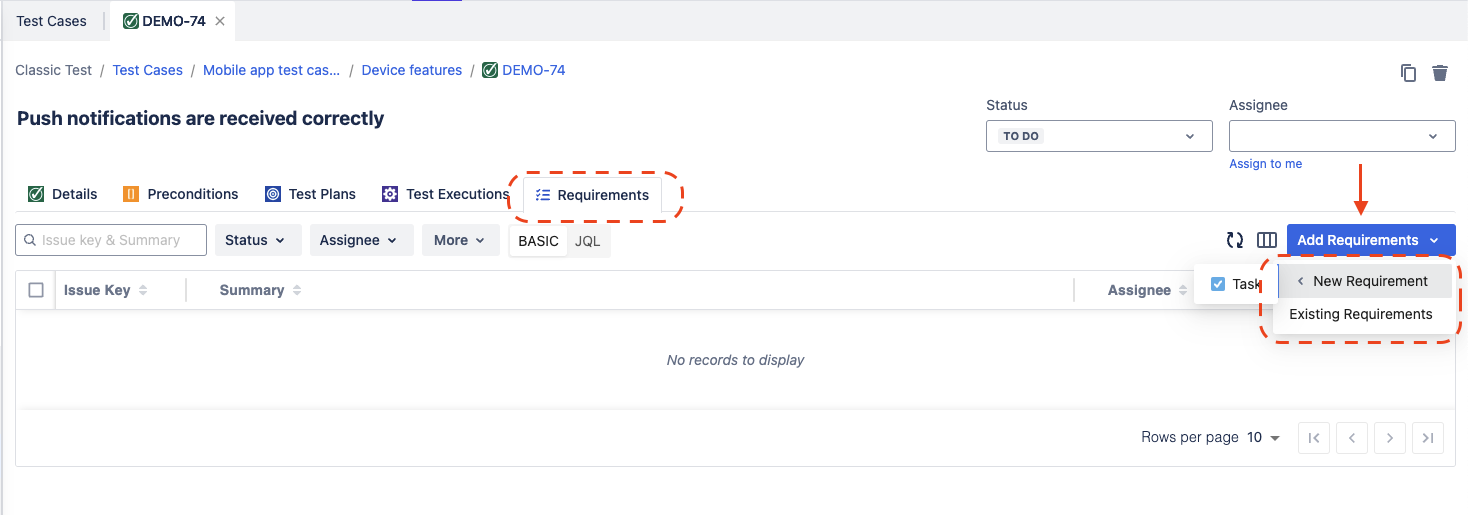Sort by Issue Key column arrows

pos(143,290)
